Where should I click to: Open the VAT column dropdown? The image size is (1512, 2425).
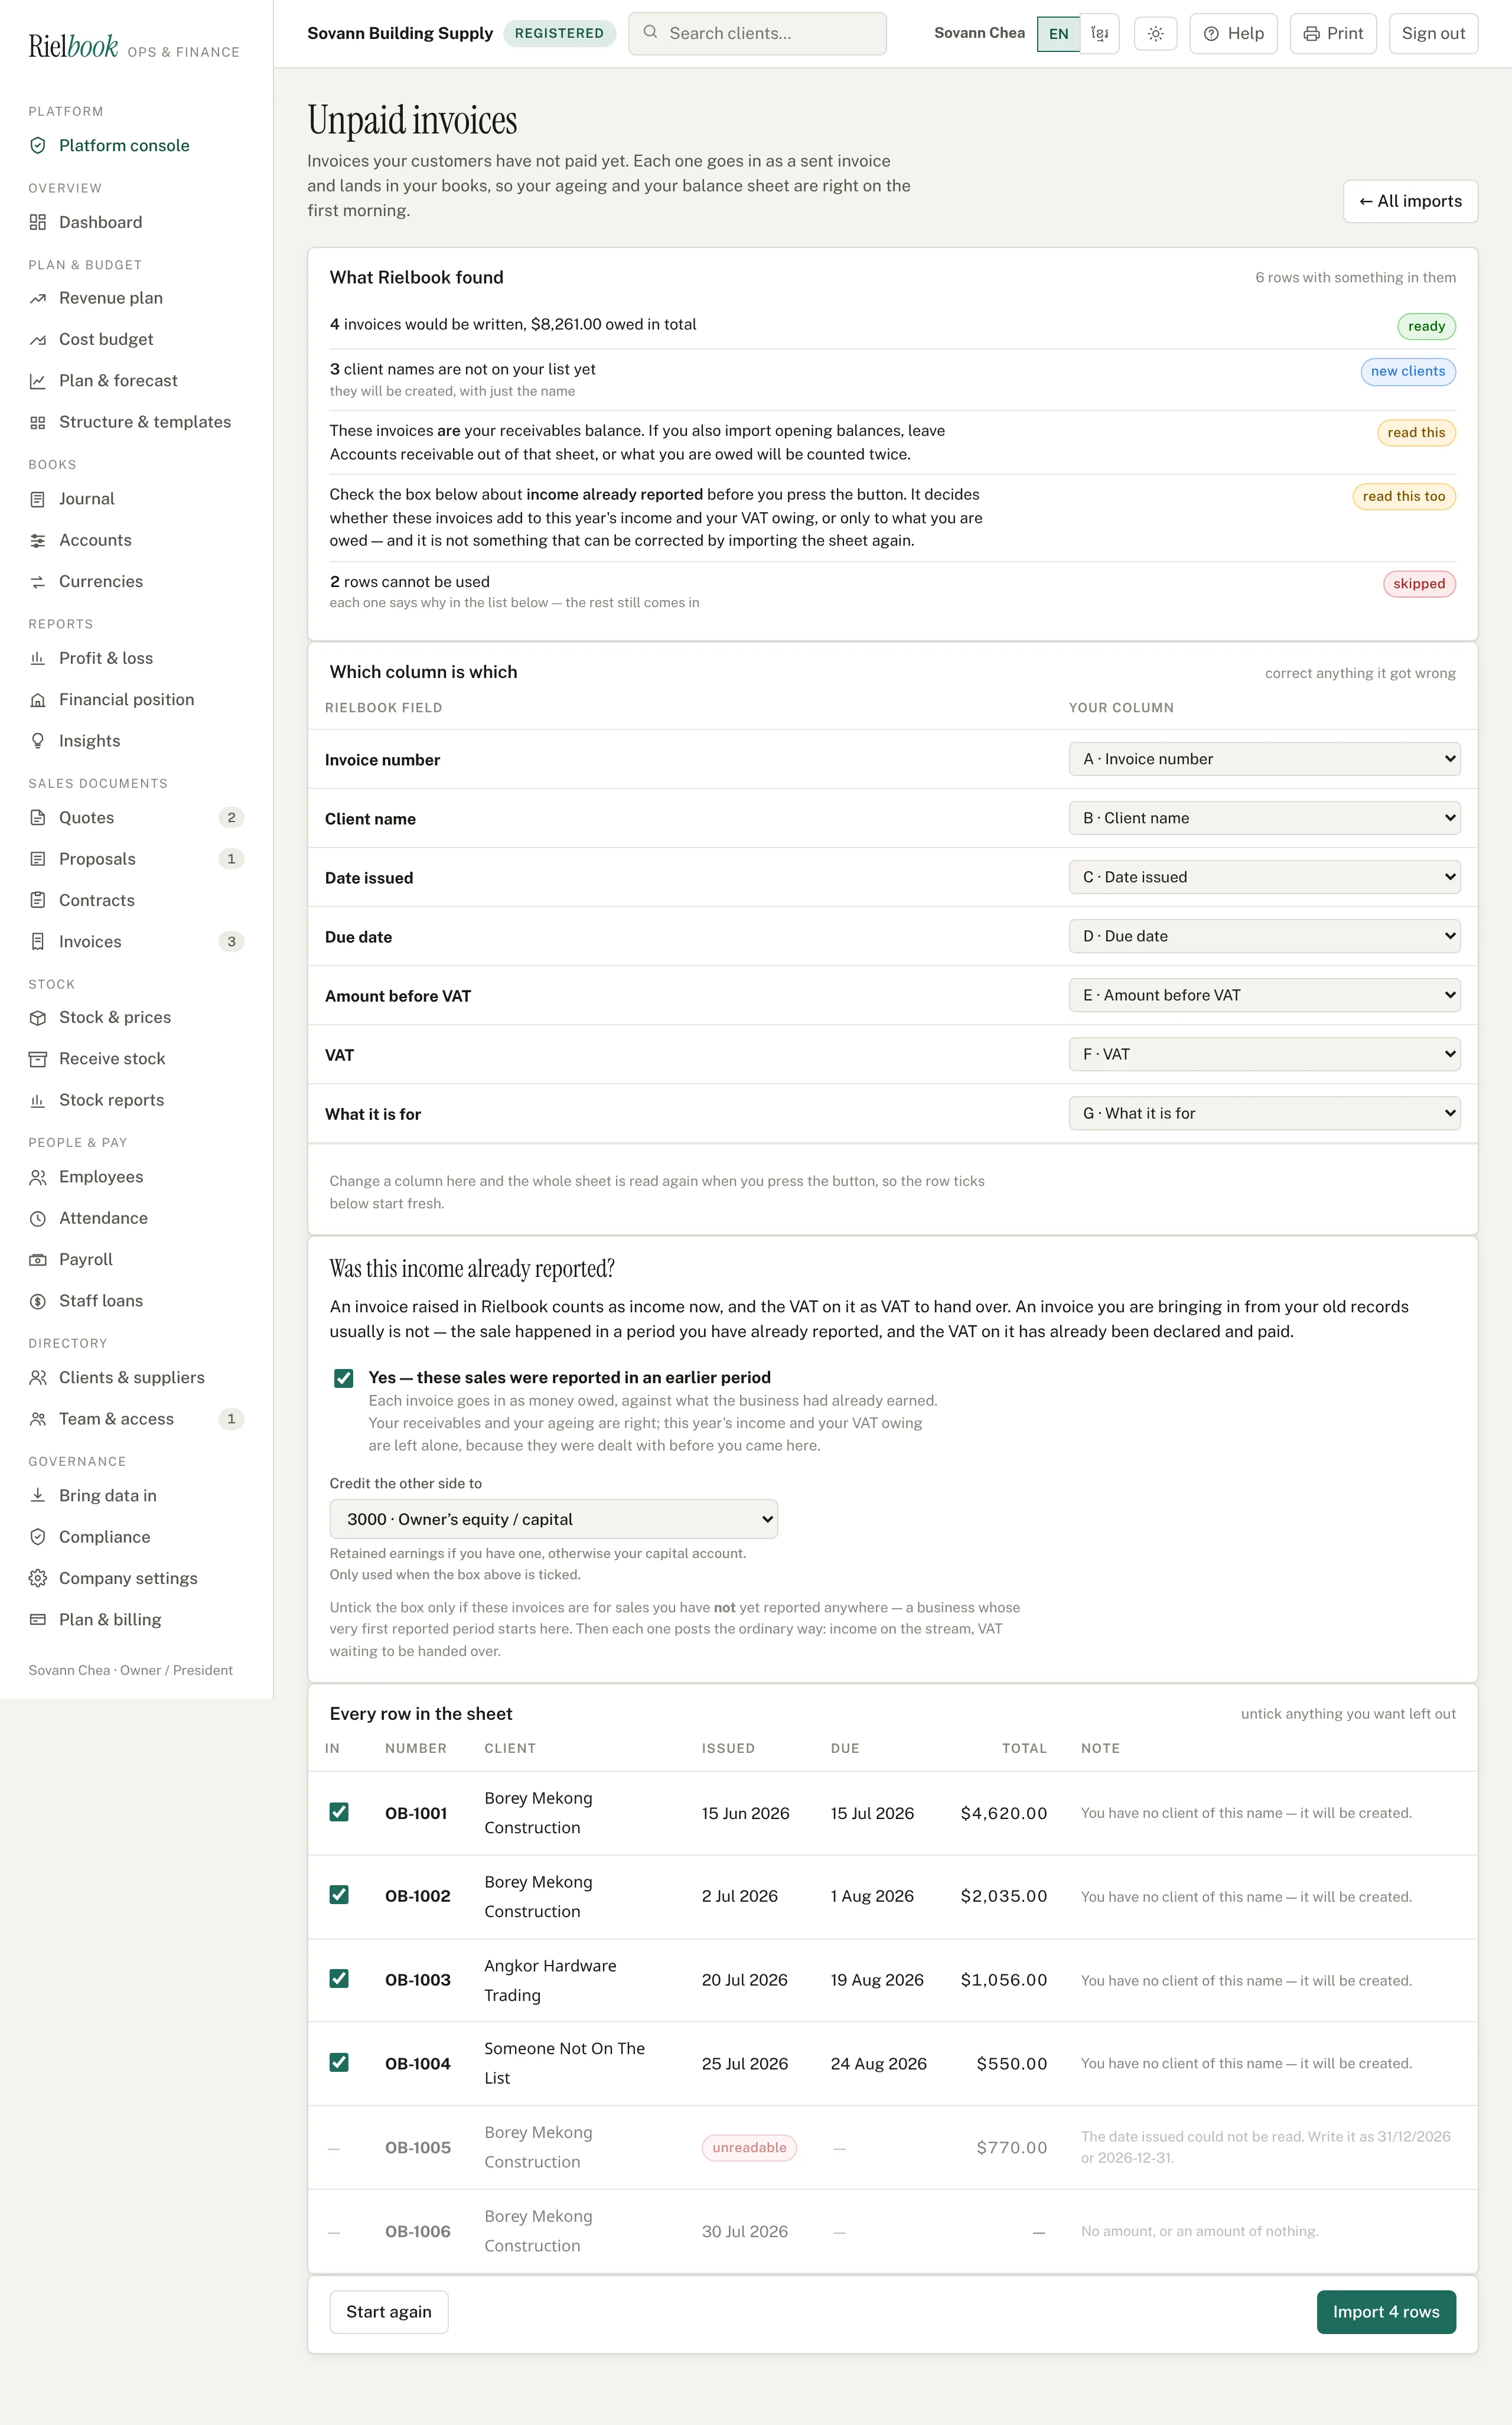pyautogui.click(x=1264, y=1054)
